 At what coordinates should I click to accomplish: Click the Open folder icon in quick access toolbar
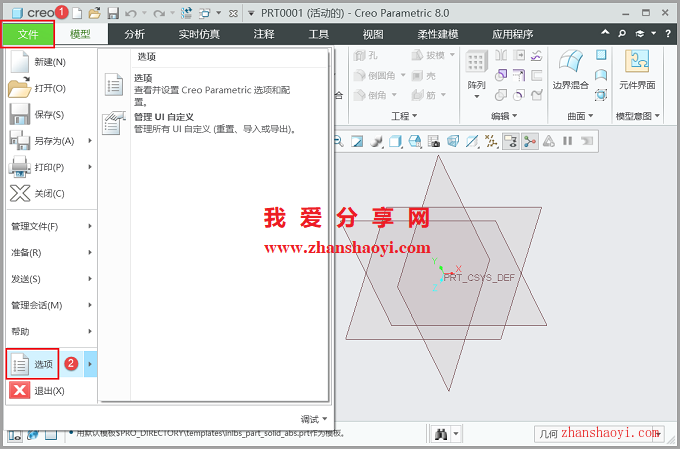coord(94,13)
